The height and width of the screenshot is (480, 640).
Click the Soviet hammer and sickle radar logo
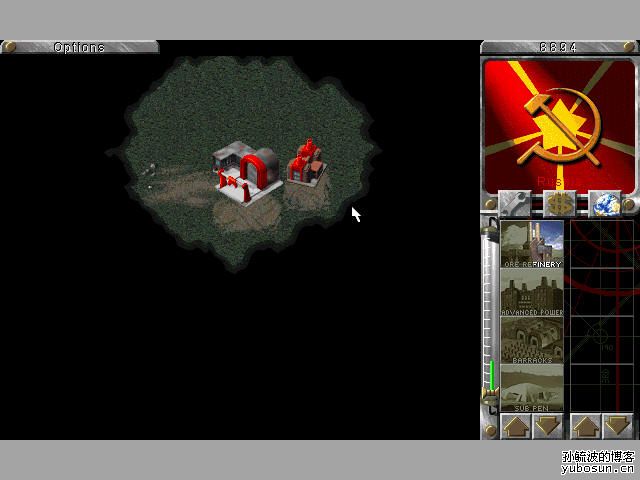pyautogui.click(x=560, y=126)
